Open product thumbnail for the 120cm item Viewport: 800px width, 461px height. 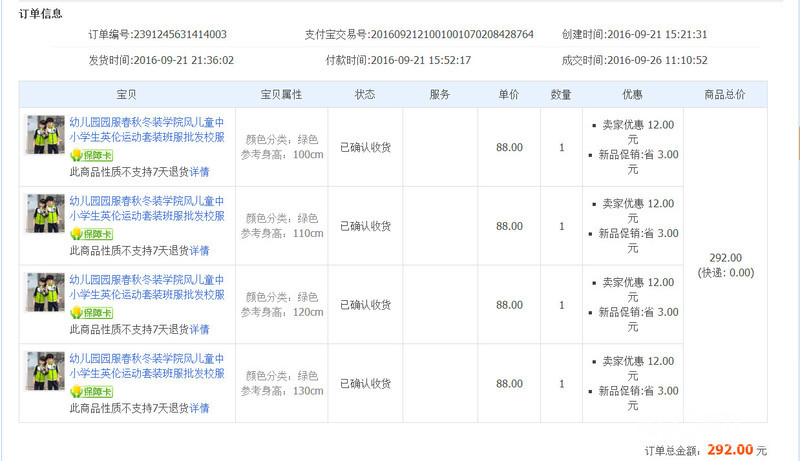pyautogui.click(x=45, y=292)
